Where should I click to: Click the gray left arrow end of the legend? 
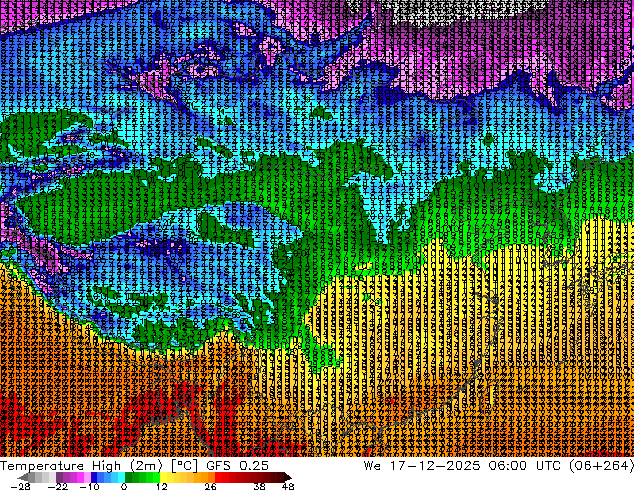[x=22, y=477]
